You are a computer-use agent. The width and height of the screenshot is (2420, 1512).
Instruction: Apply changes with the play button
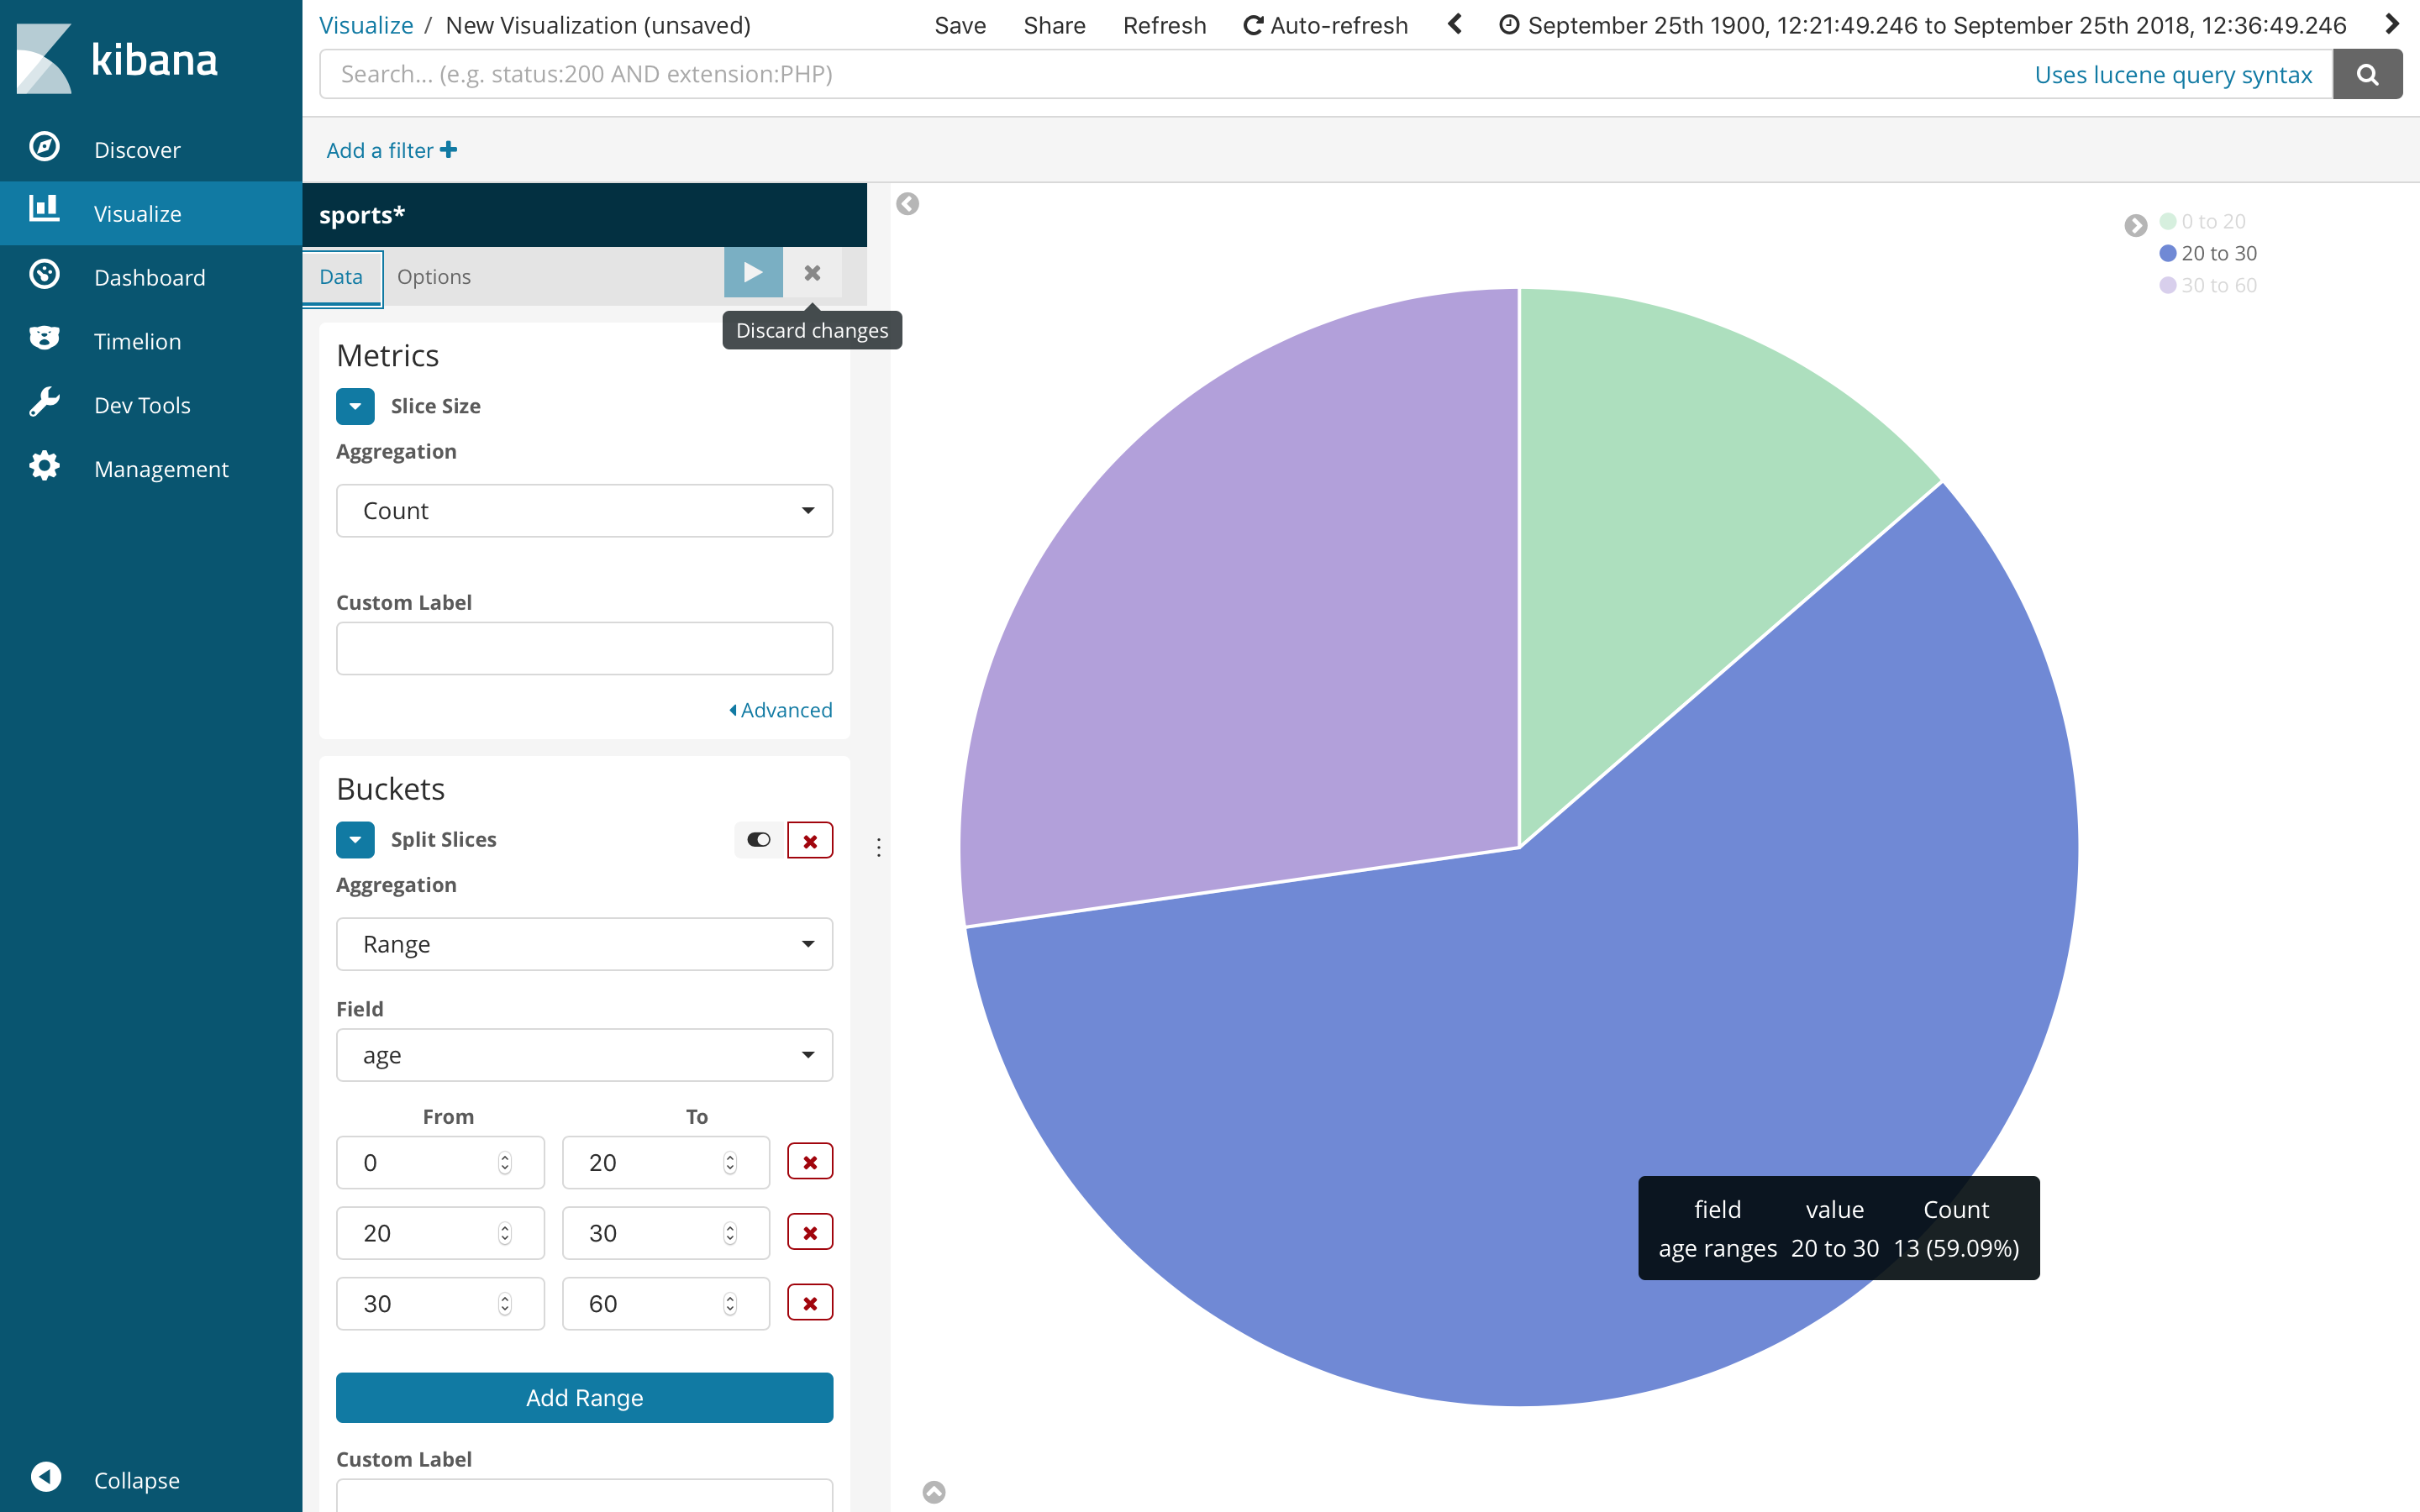tap(752, 273)
